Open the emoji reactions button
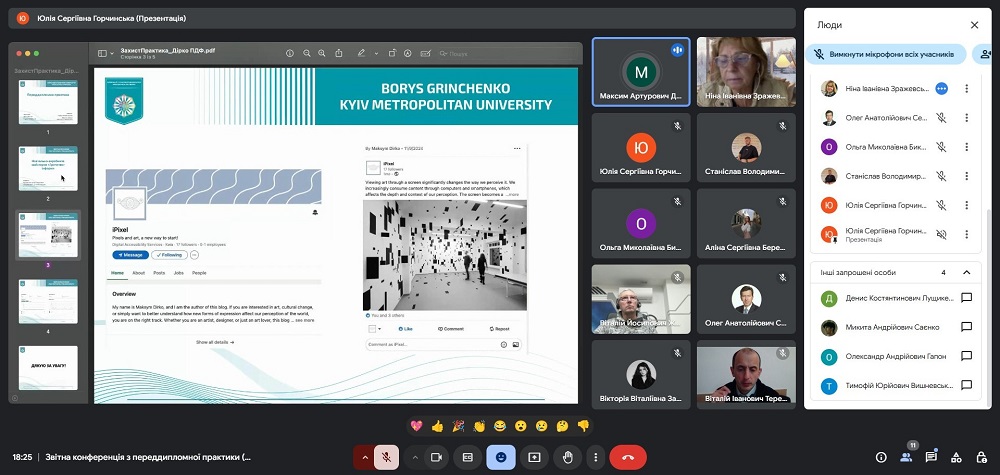Image resolution: width=1000 pixels, height=475 pixels. pyautogui.click(x=501, y=457)
